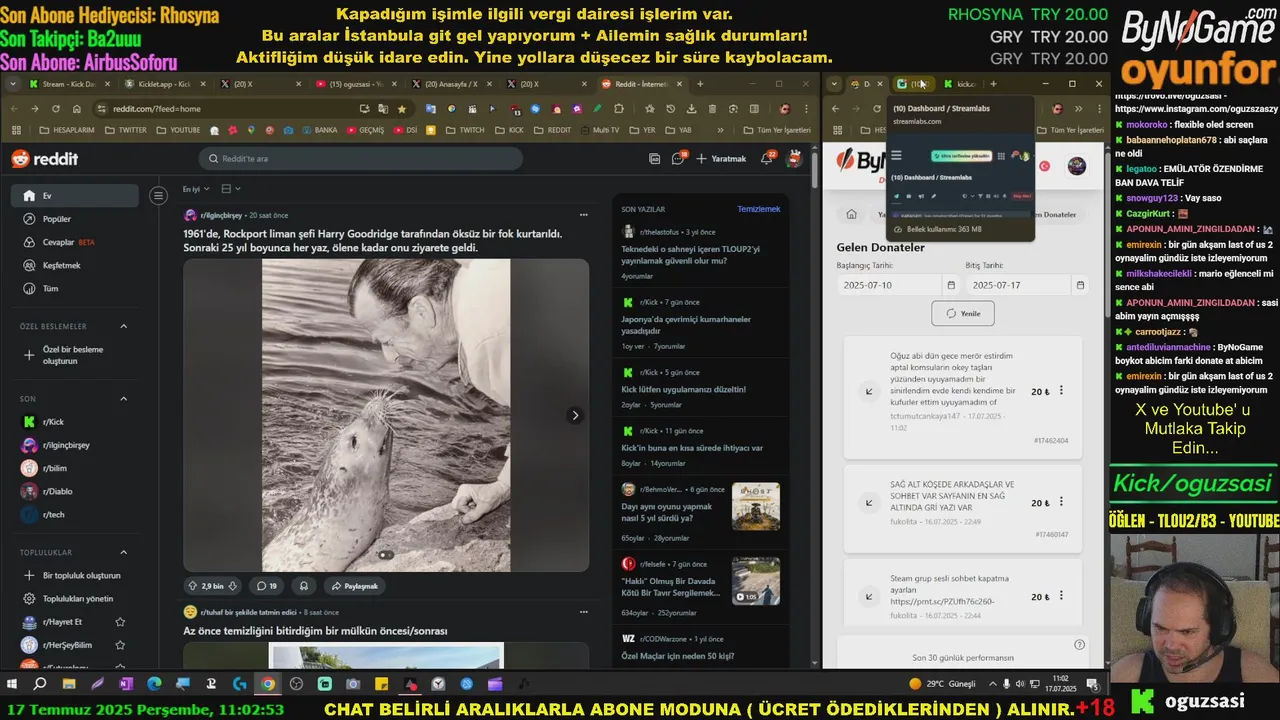The height and width of the screenshot is (720, 1280).
Task: Open r/Kick in recent list
Action: [x=75, y=422]
